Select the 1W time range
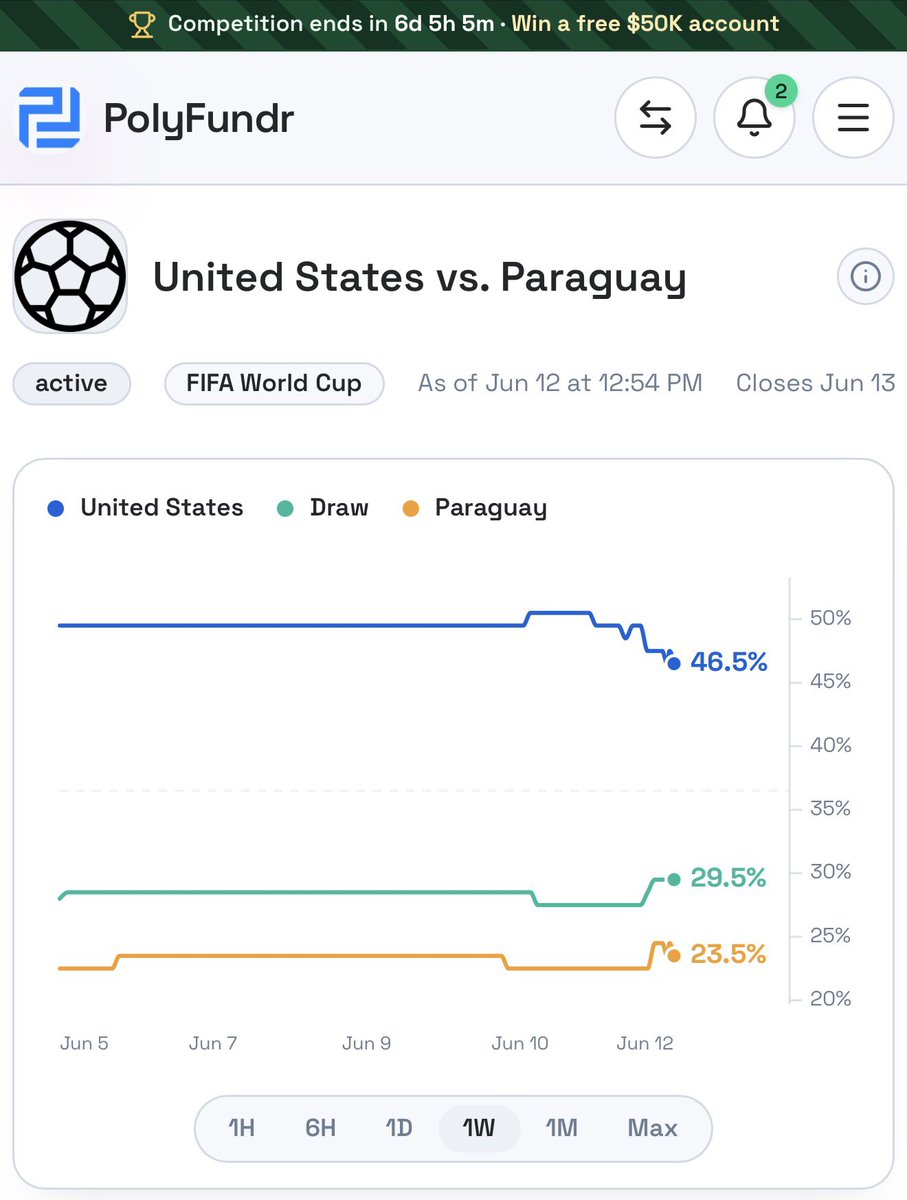This screenshot has width=907, height=1200. point(479,1128)
